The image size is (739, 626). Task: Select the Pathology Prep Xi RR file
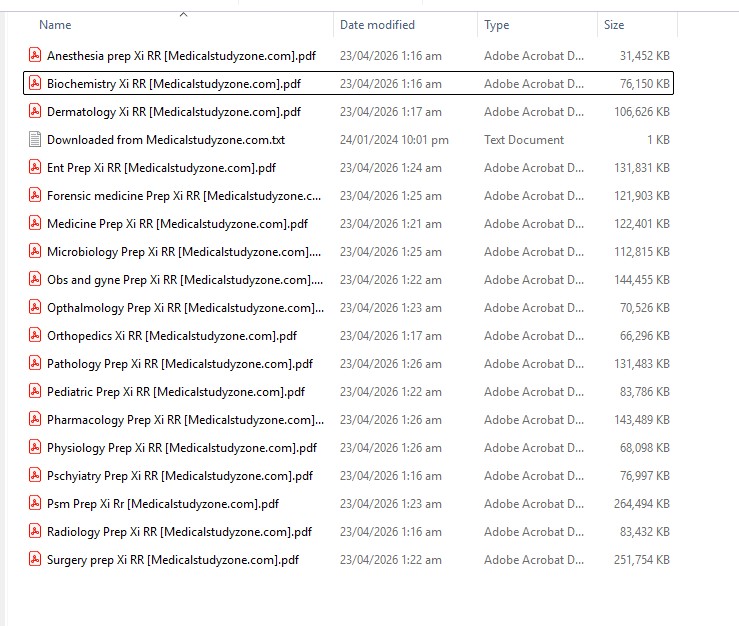point(180,364)
